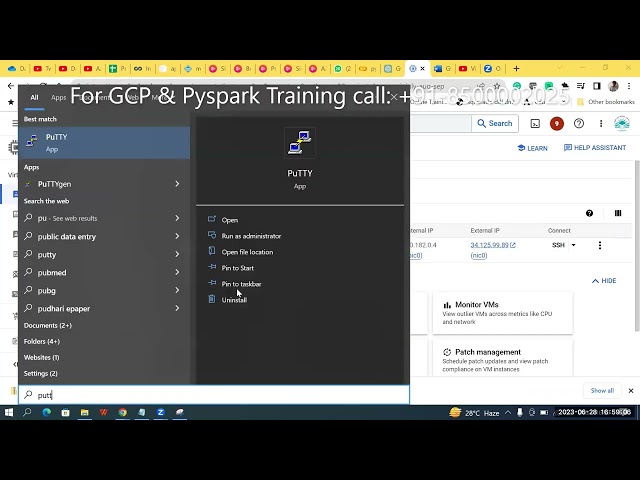
Task: Choose Open file location for PuTTY
Action: pyautogui.click(x=247, y=252)
